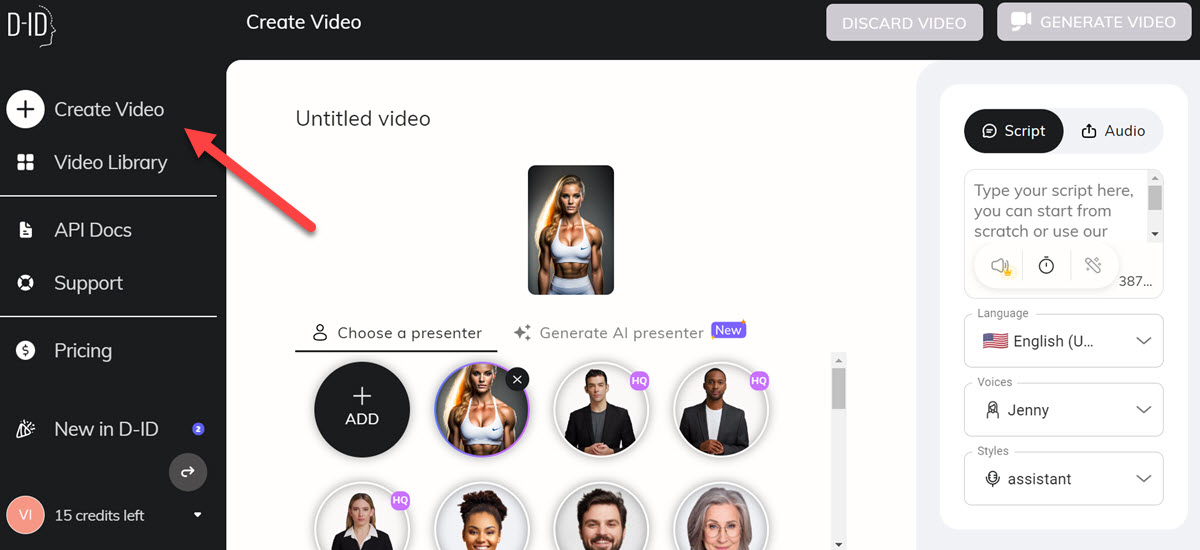Click the sparkle icon beside Generate AI presenter

click(522, 333)
